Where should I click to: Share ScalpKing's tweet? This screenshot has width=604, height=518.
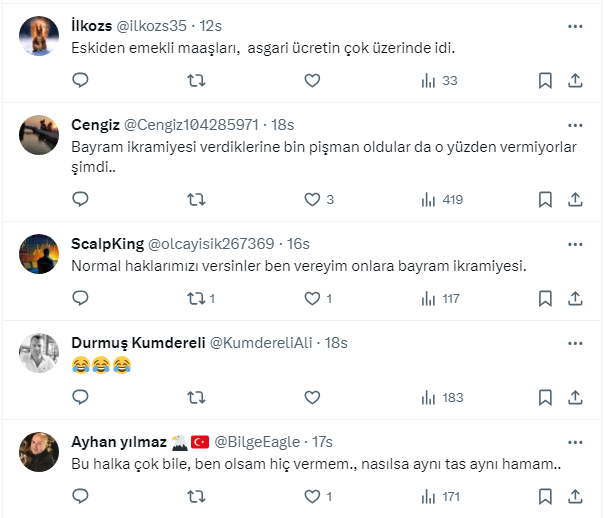tap(575, 298)
